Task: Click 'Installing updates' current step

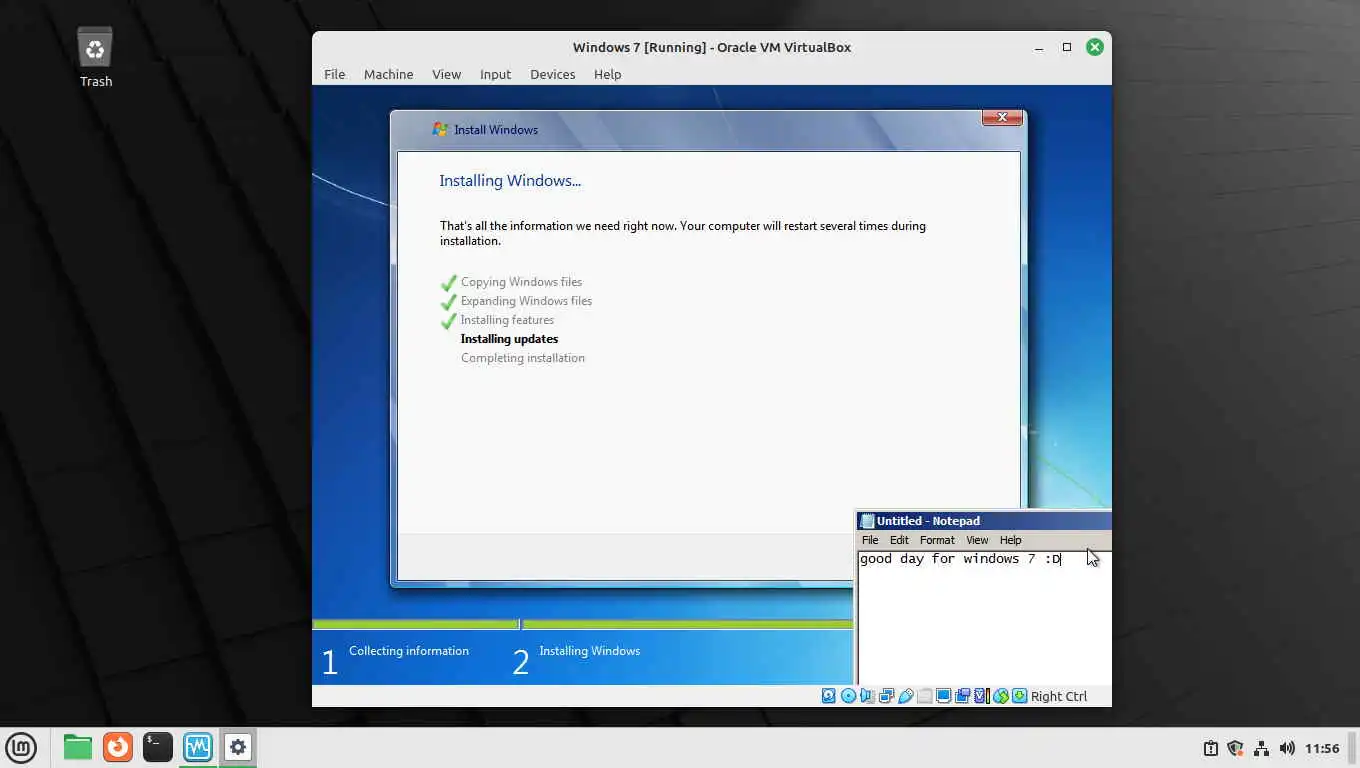Action: point(509,339)
